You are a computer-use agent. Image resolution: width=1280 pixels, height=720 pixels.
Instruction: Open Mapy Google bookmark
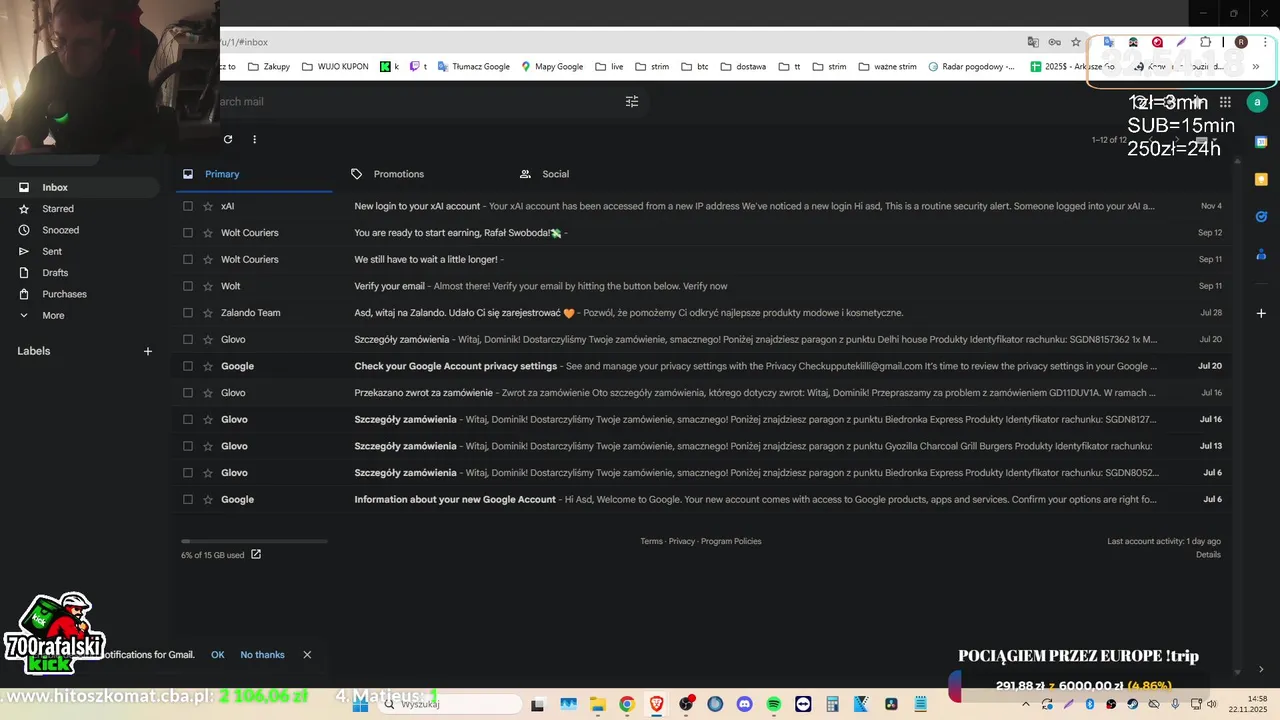550,67
